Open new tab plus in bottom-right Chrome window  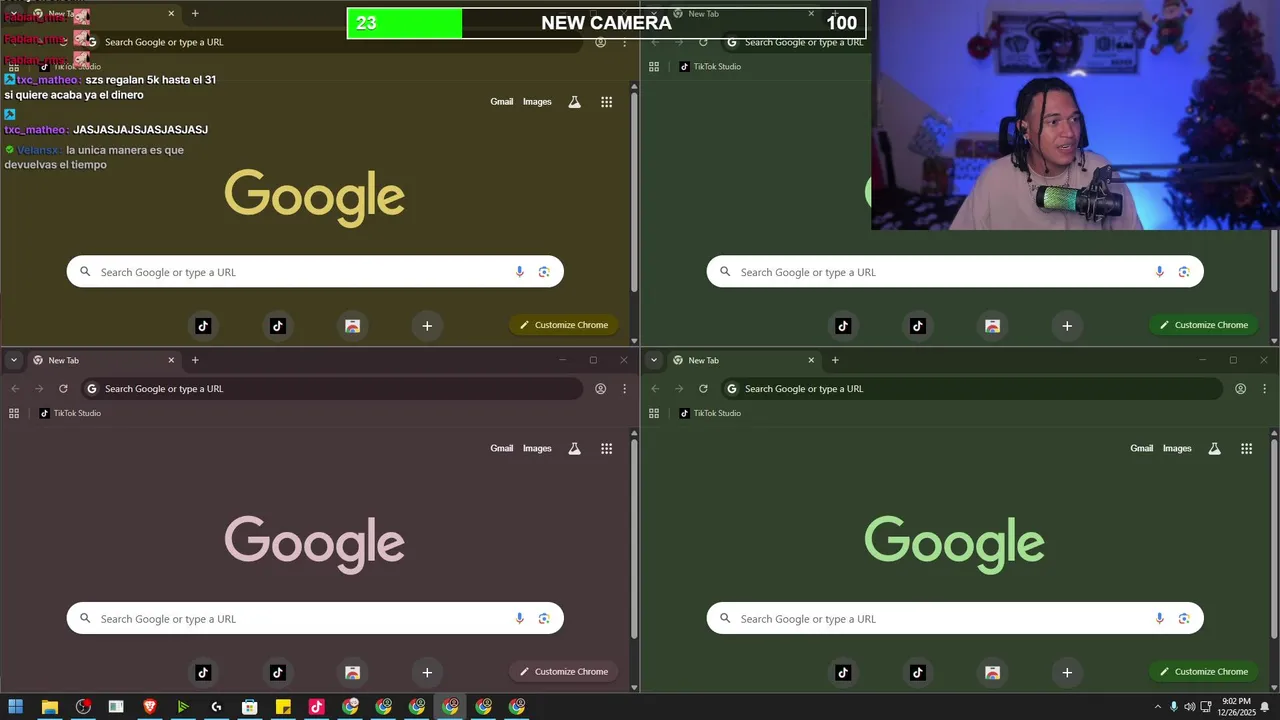coord(835,360)
